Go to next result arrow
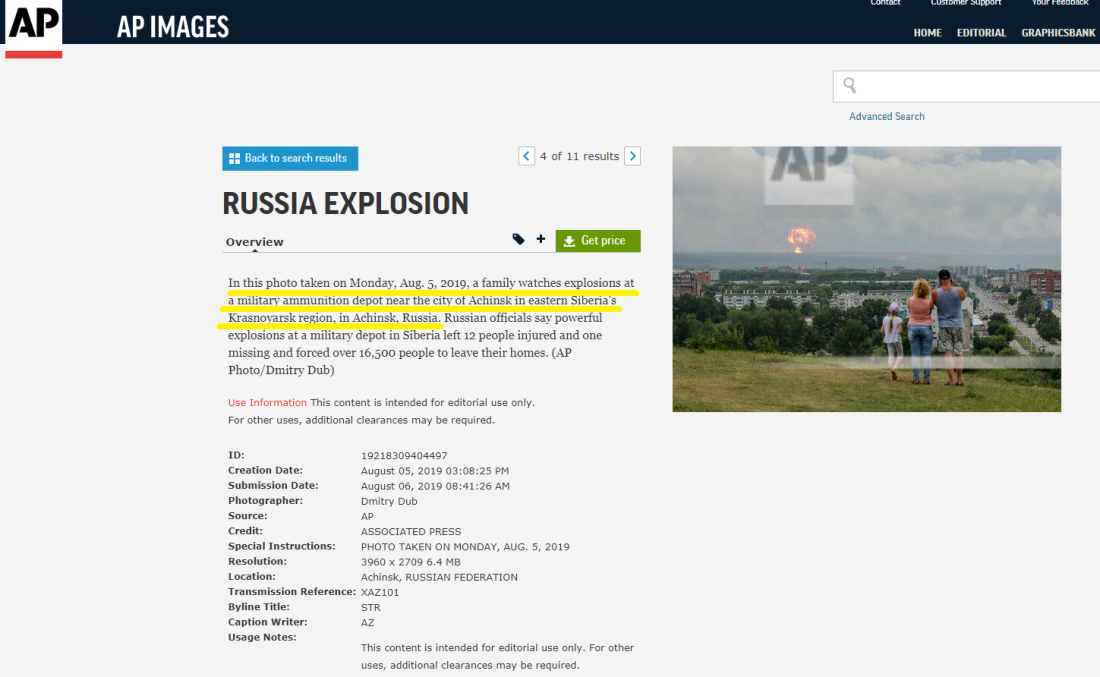The height and width of the screenshot is (677, 1100). click(x=632, y=156)
